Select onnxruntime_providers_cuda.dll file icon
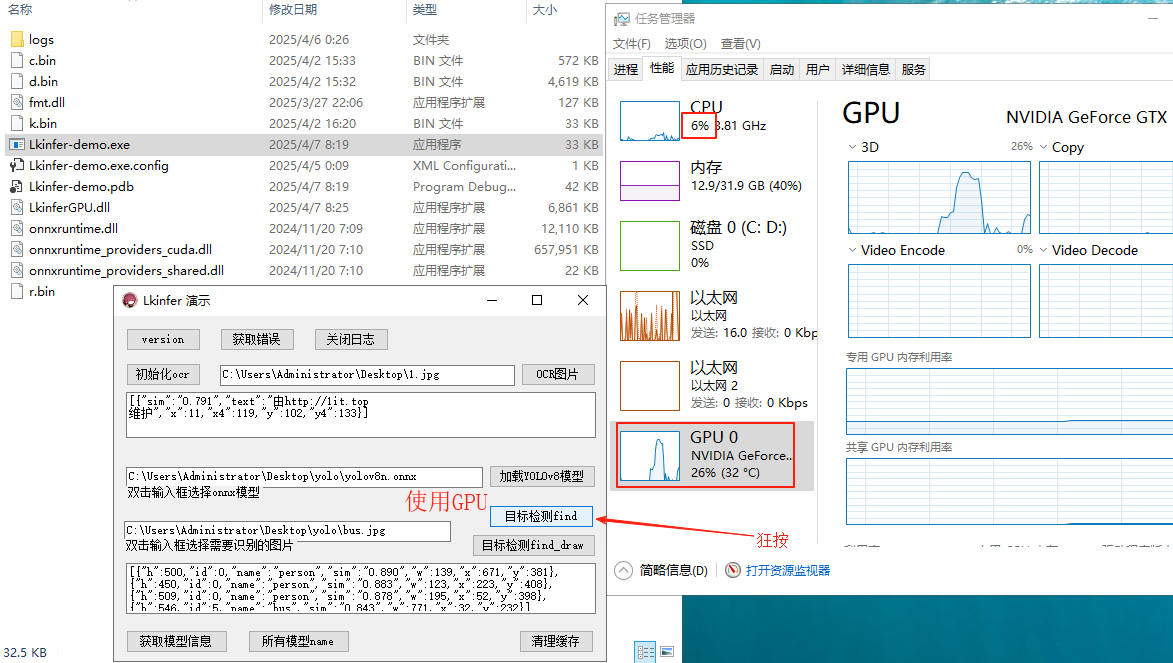1173x663 pixels. pyautogui.click(x=17, y=249)
